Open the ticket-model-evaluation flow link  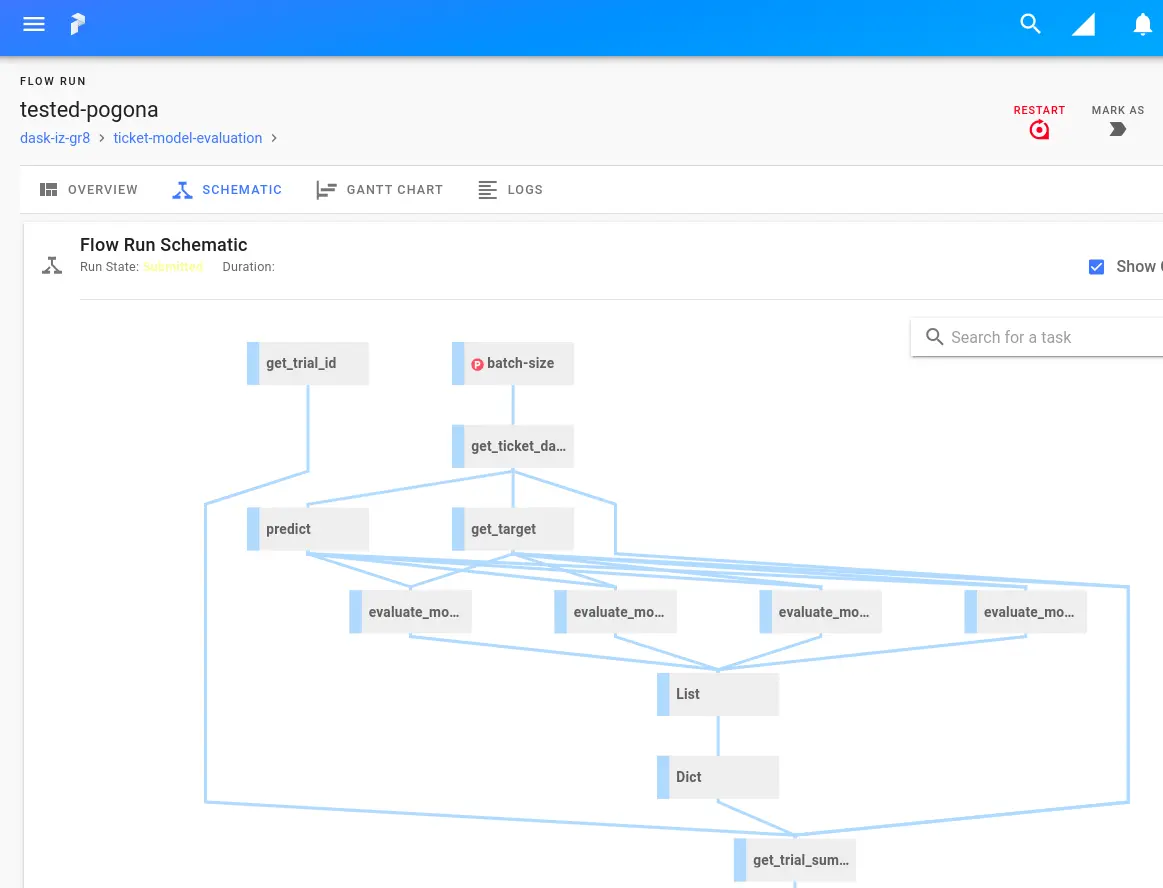point(187,138)
